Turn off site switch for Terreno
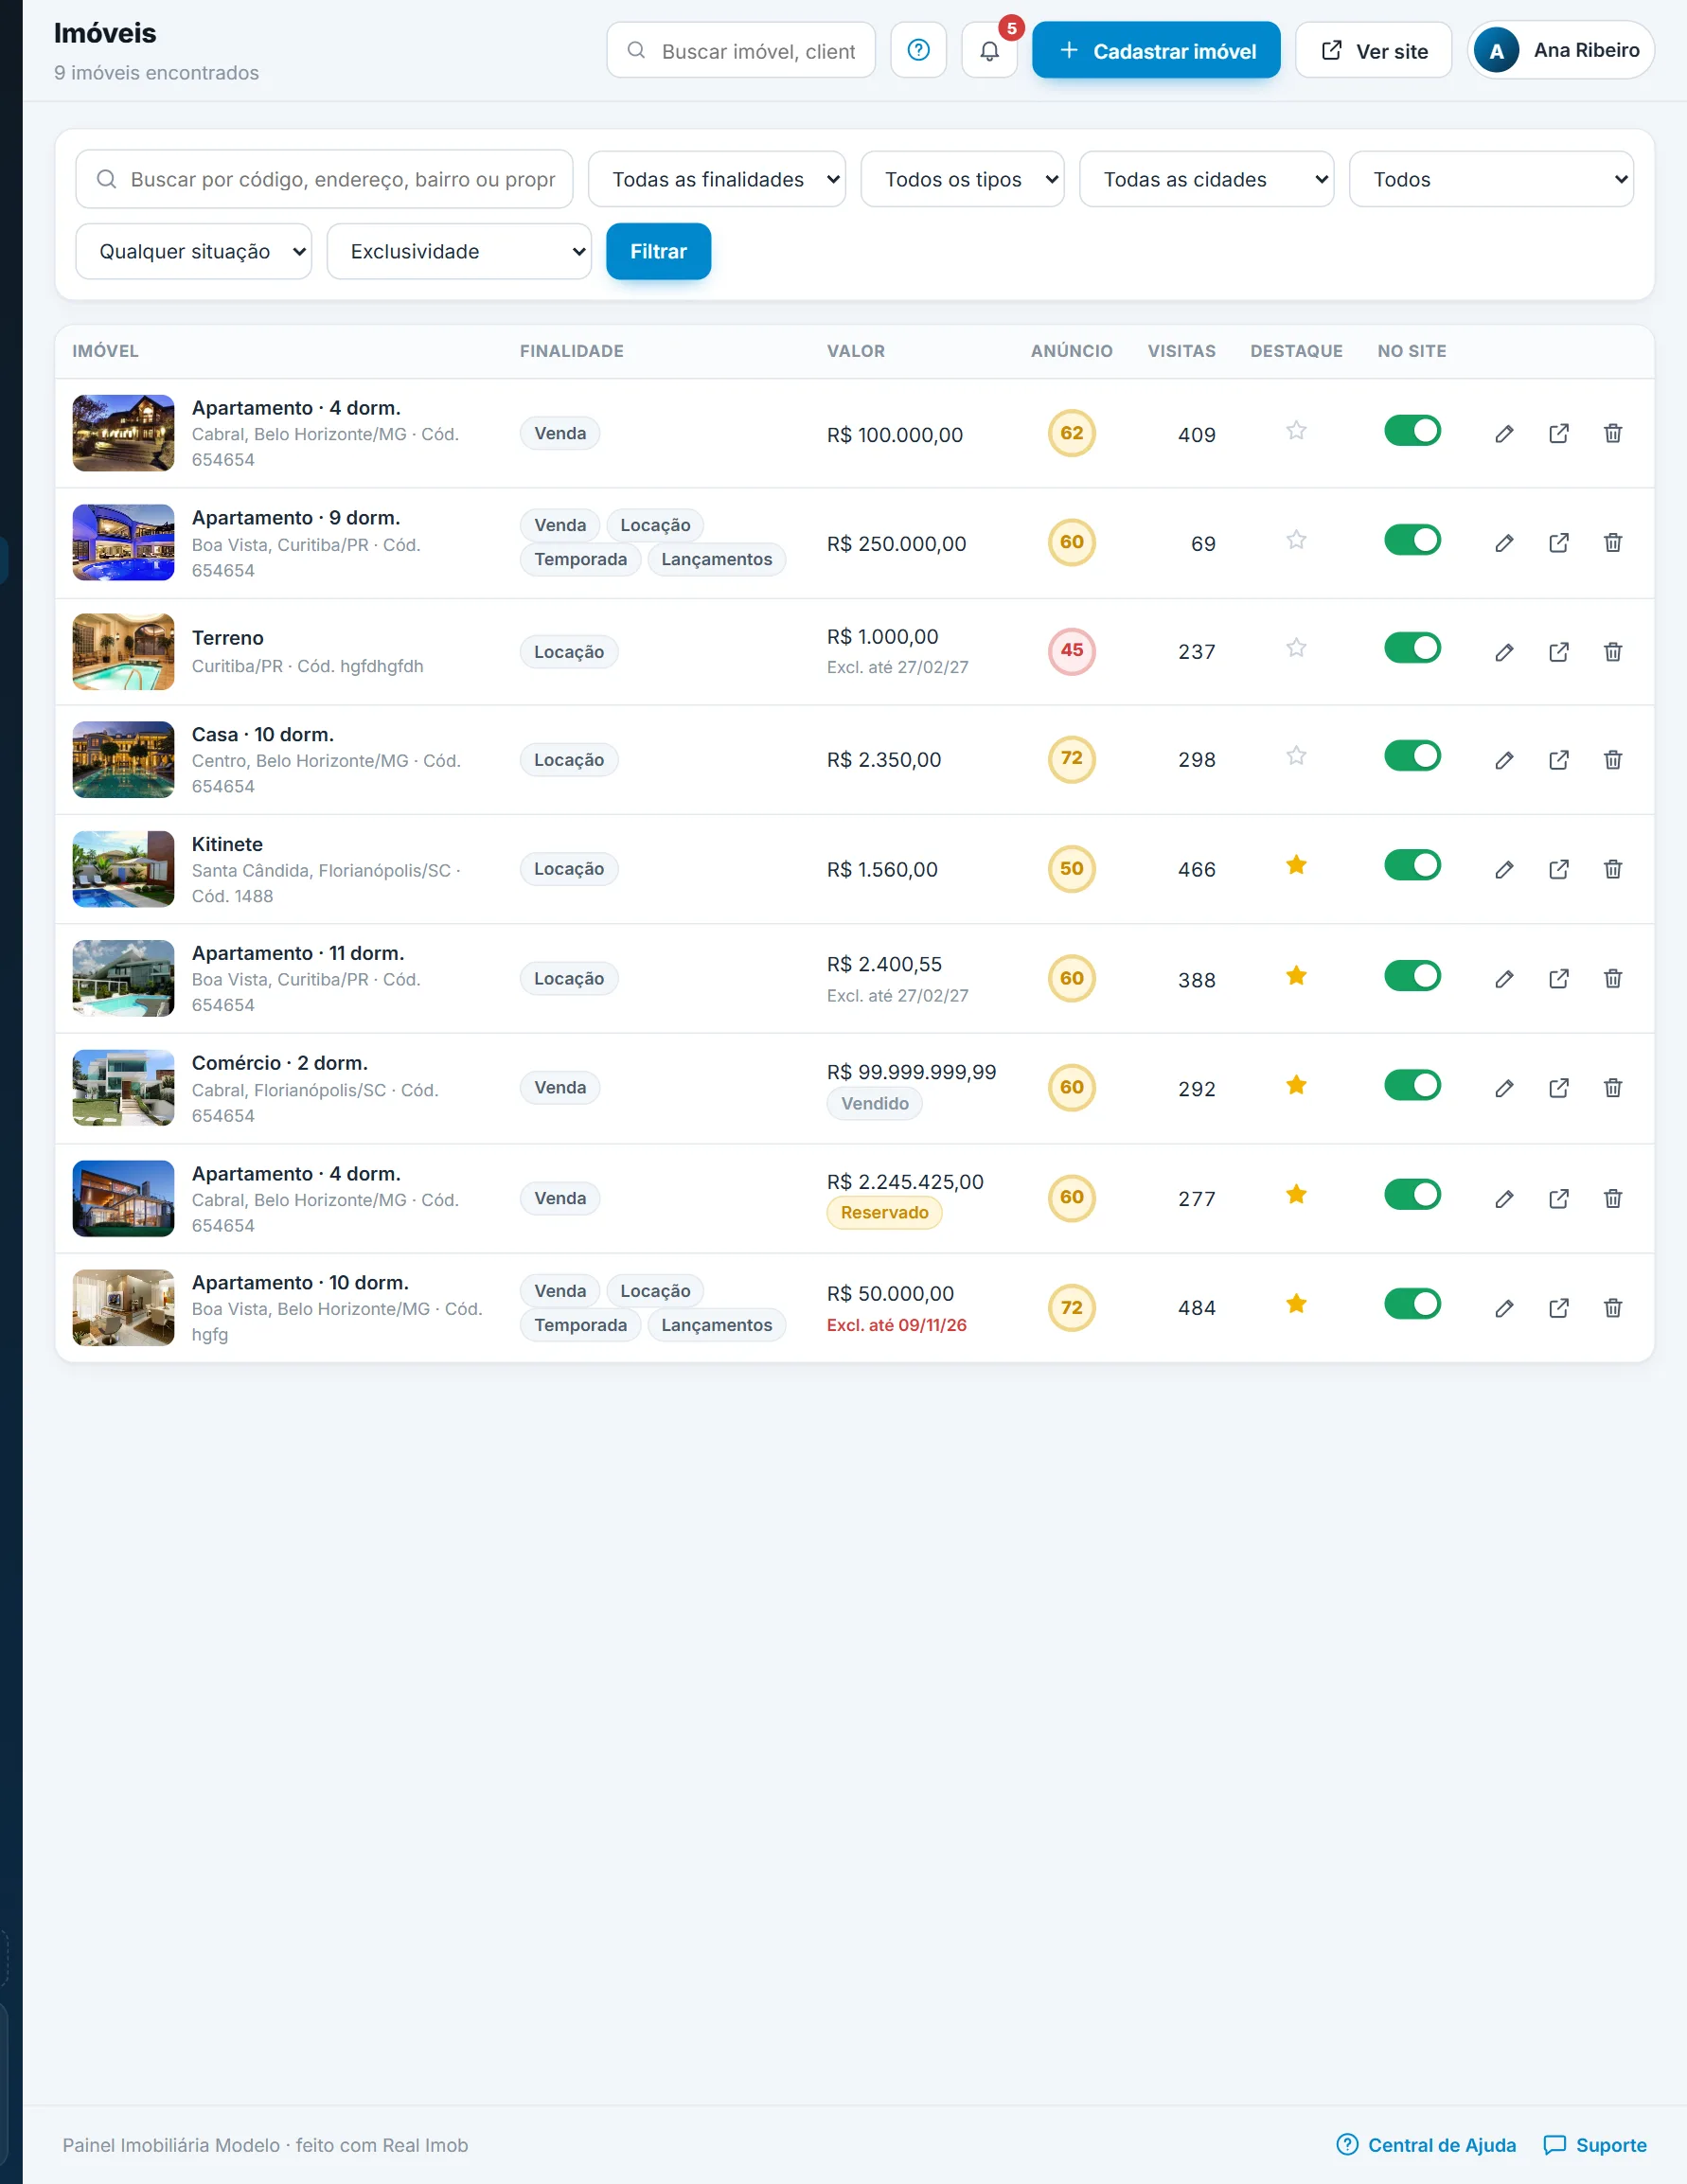 [1412, 648]
